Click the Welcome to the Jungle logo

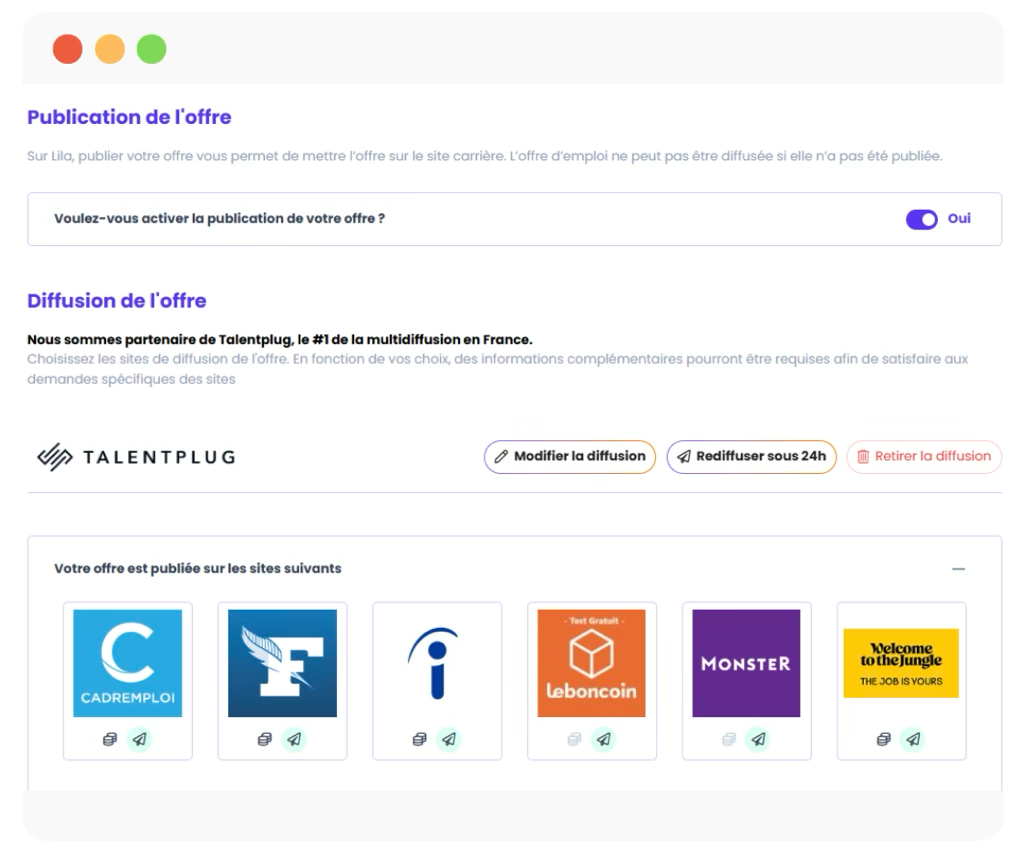point(901,663)
